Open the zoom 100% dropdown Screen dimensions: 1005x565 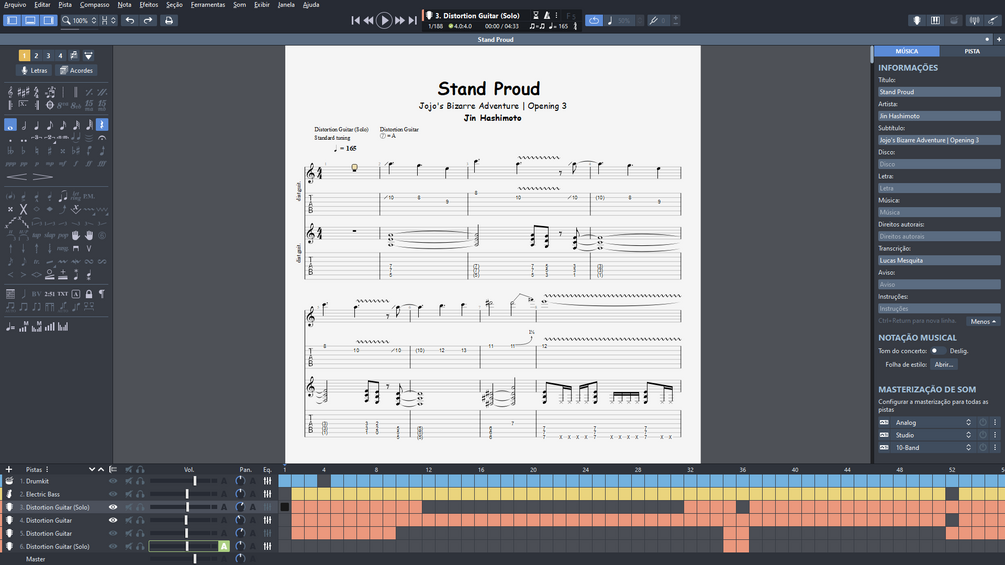click(x=79, y=20)
